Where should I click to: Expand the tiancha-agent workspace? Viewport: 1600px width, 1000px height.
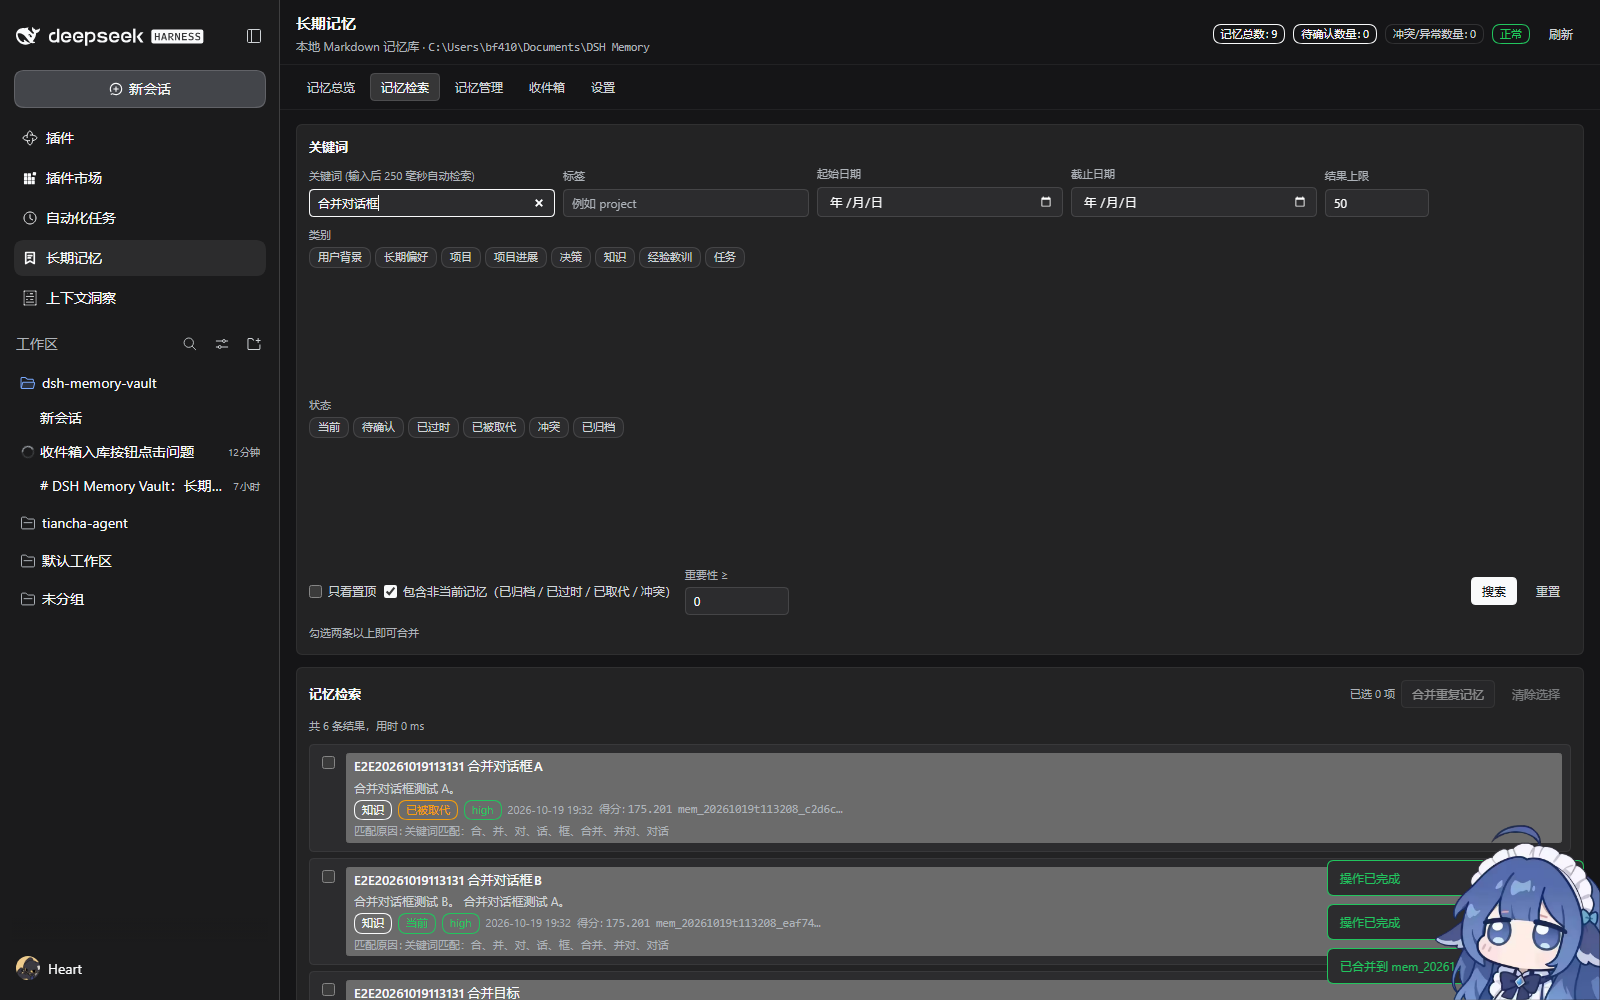pyautogui.click(x=140, y=523)
